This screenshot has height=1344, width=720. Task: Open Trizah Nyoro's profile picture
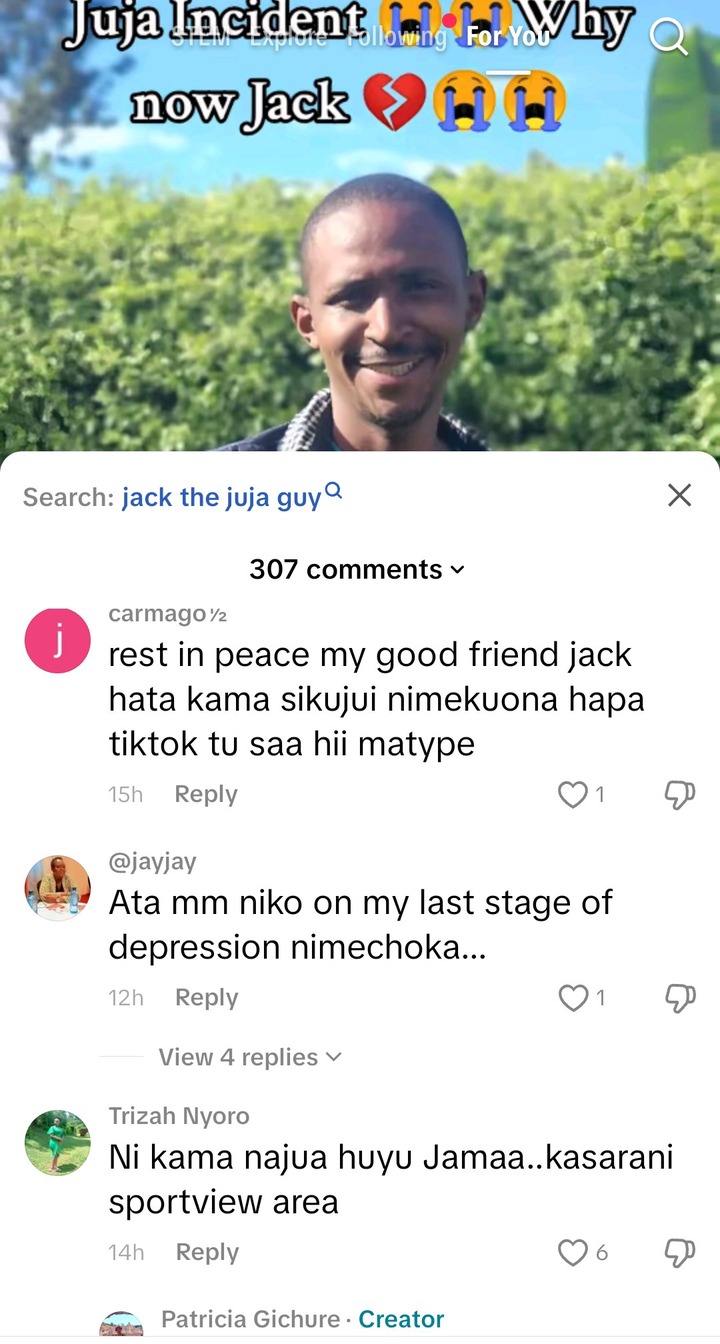58,1142
